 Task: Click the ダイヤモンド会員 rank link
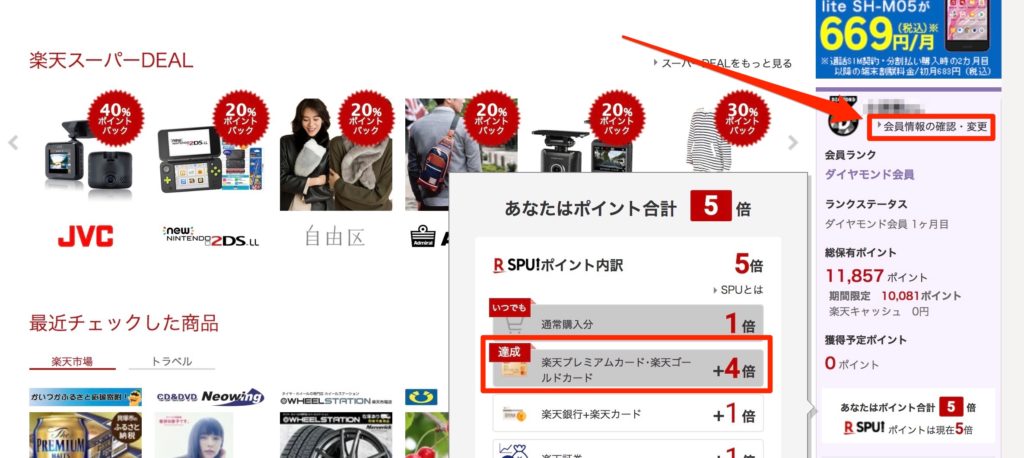tap(869, 174)
